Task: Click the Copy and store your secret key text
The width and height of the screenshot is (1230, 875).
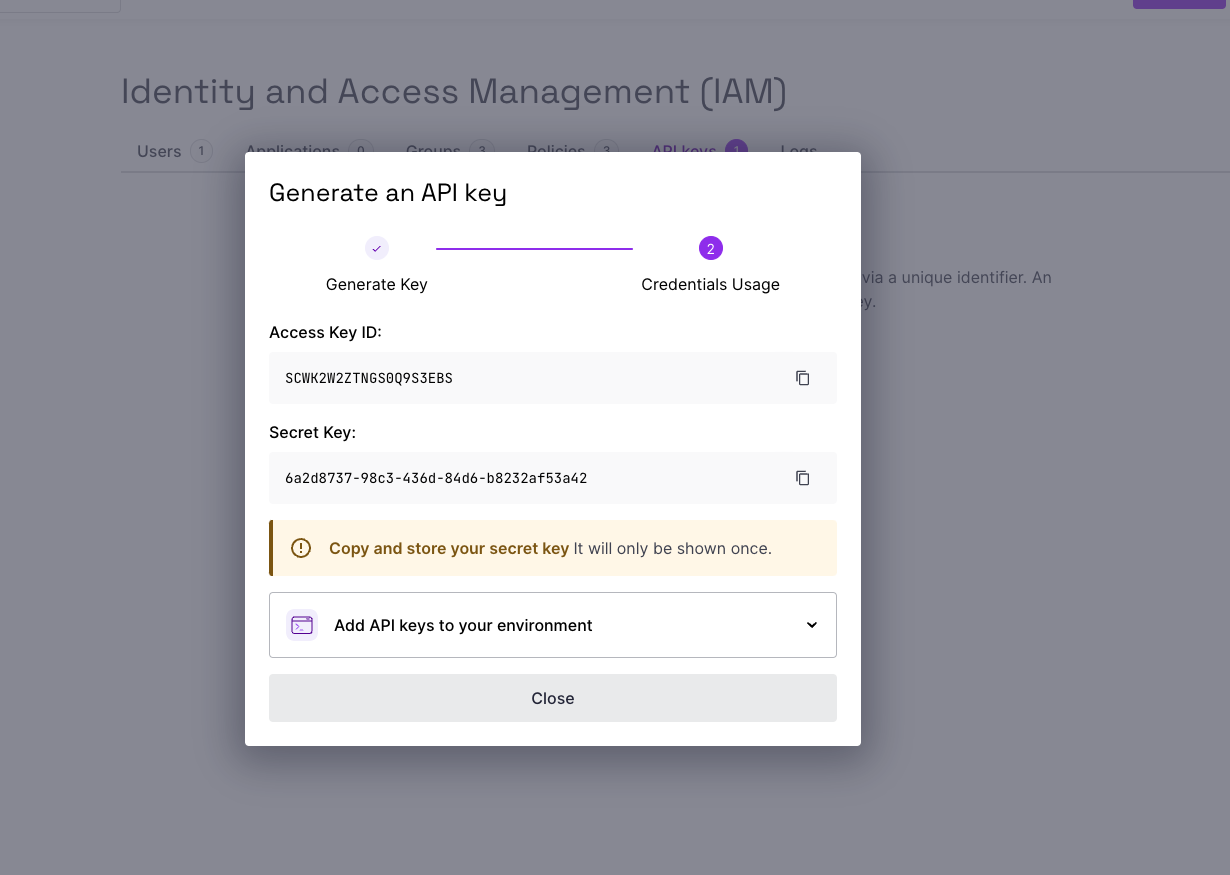Action: pyautogui.click(x=449, y=548)
